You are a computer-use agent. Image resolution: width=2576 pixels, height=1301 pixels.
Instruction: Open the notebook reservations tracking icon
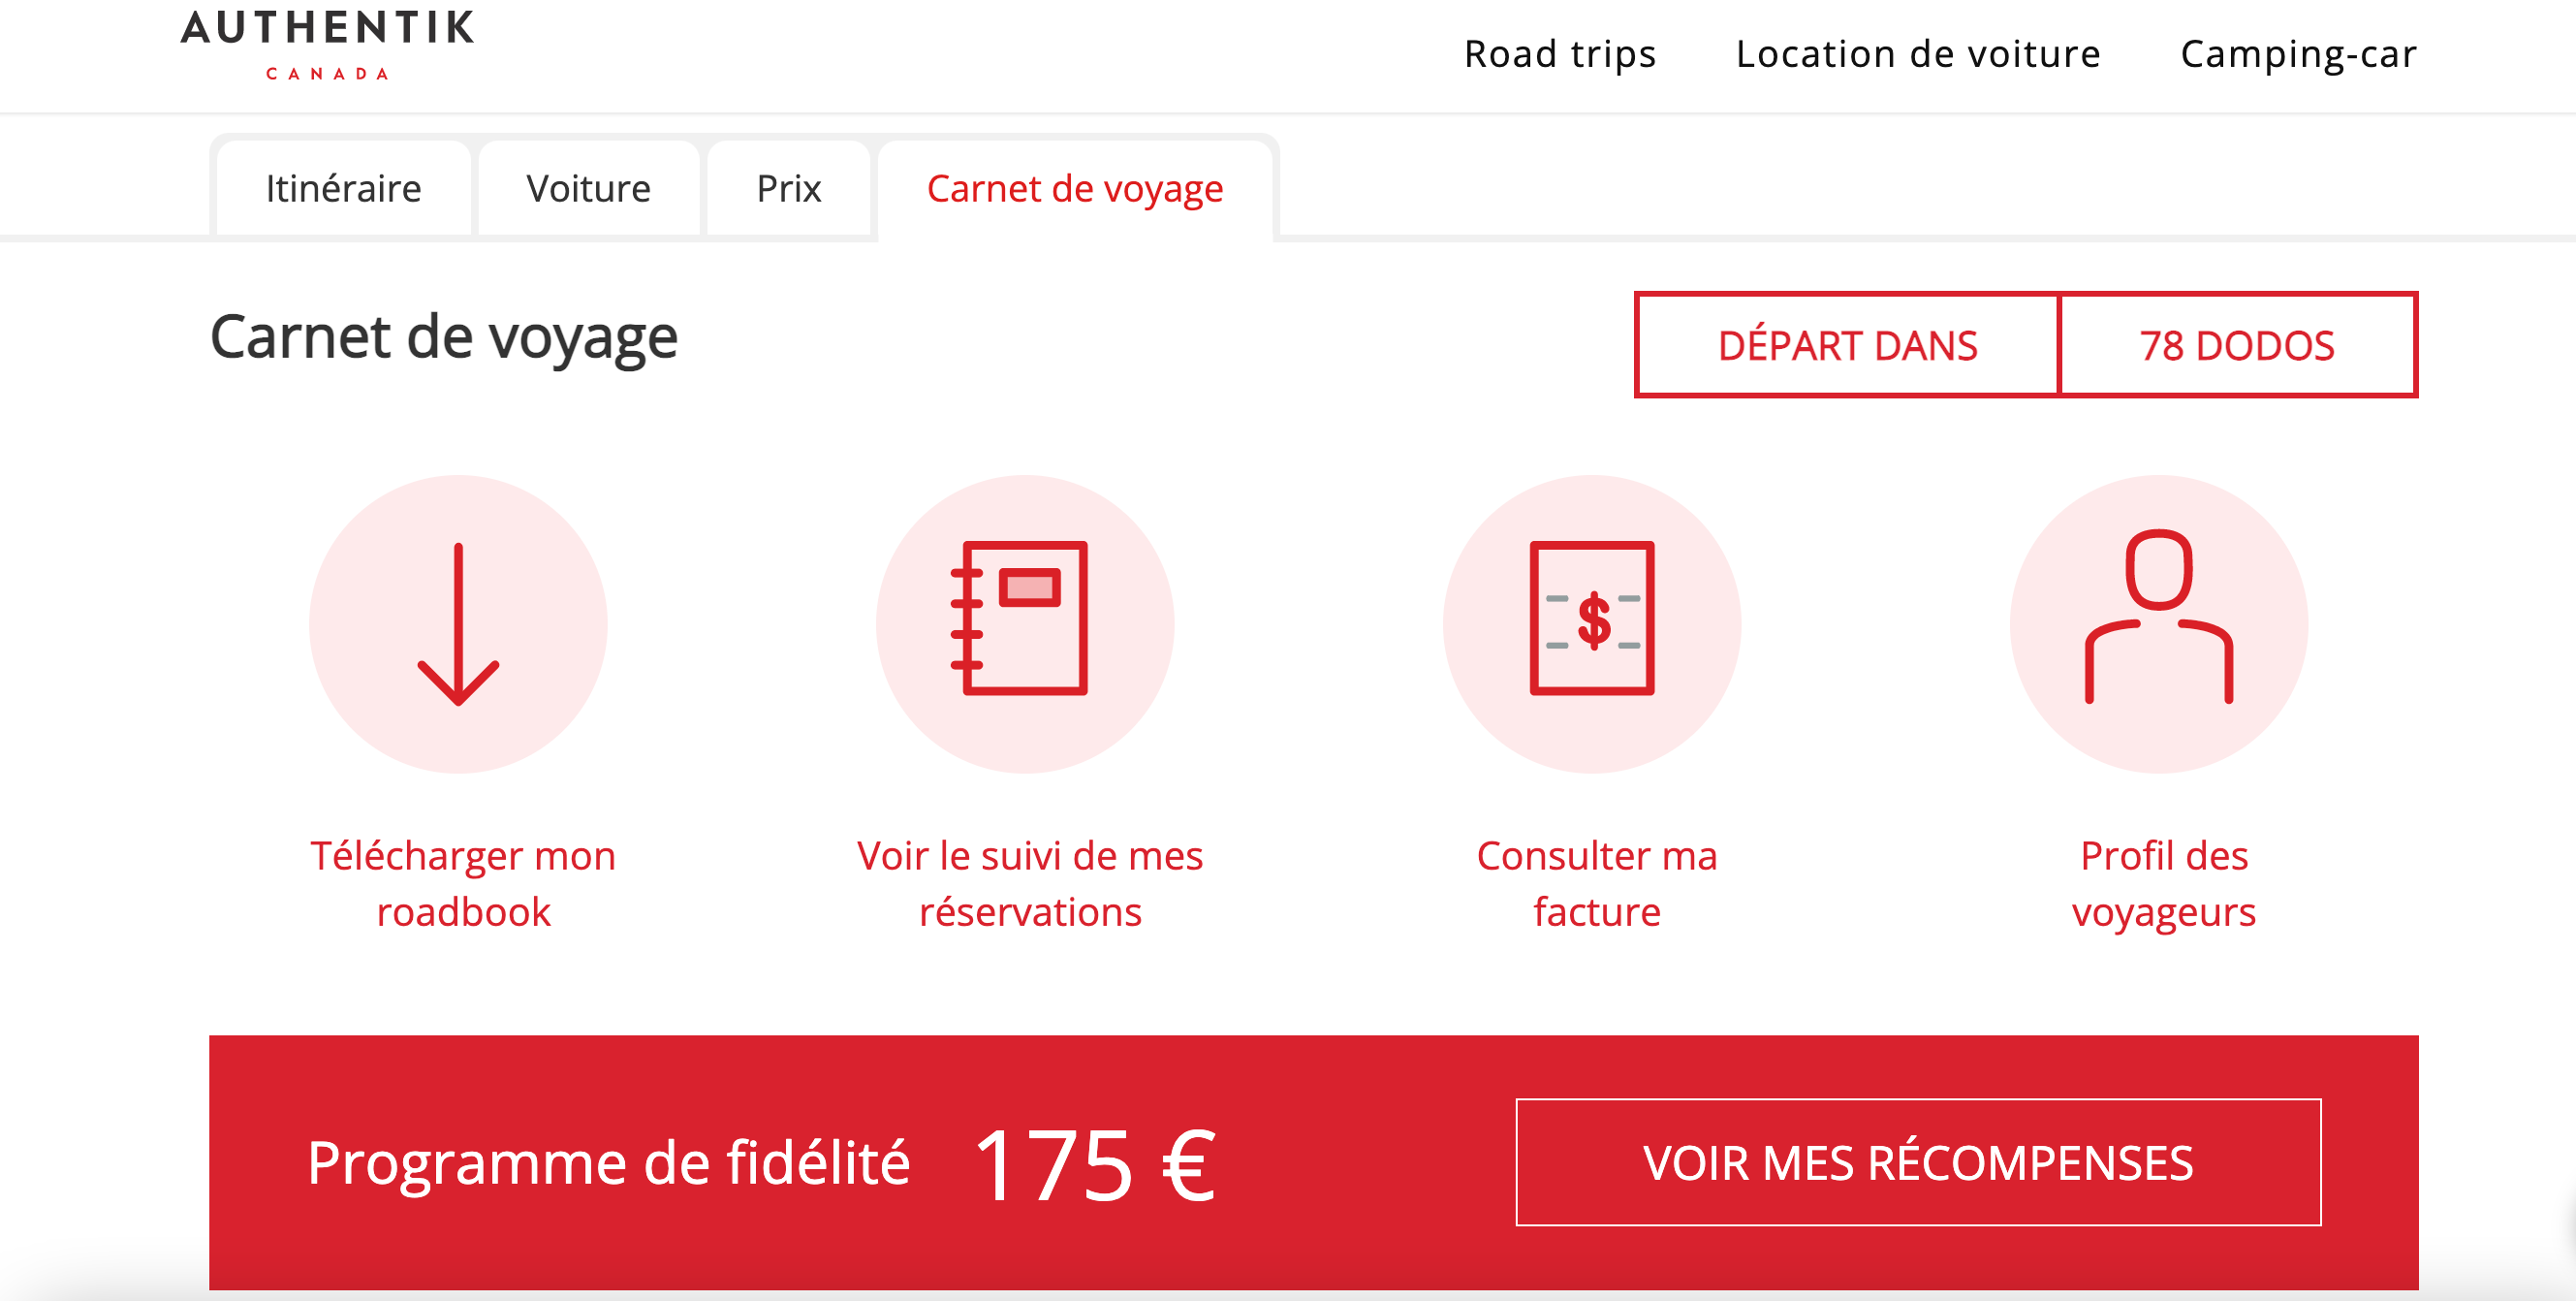(x=1025, y=624)
